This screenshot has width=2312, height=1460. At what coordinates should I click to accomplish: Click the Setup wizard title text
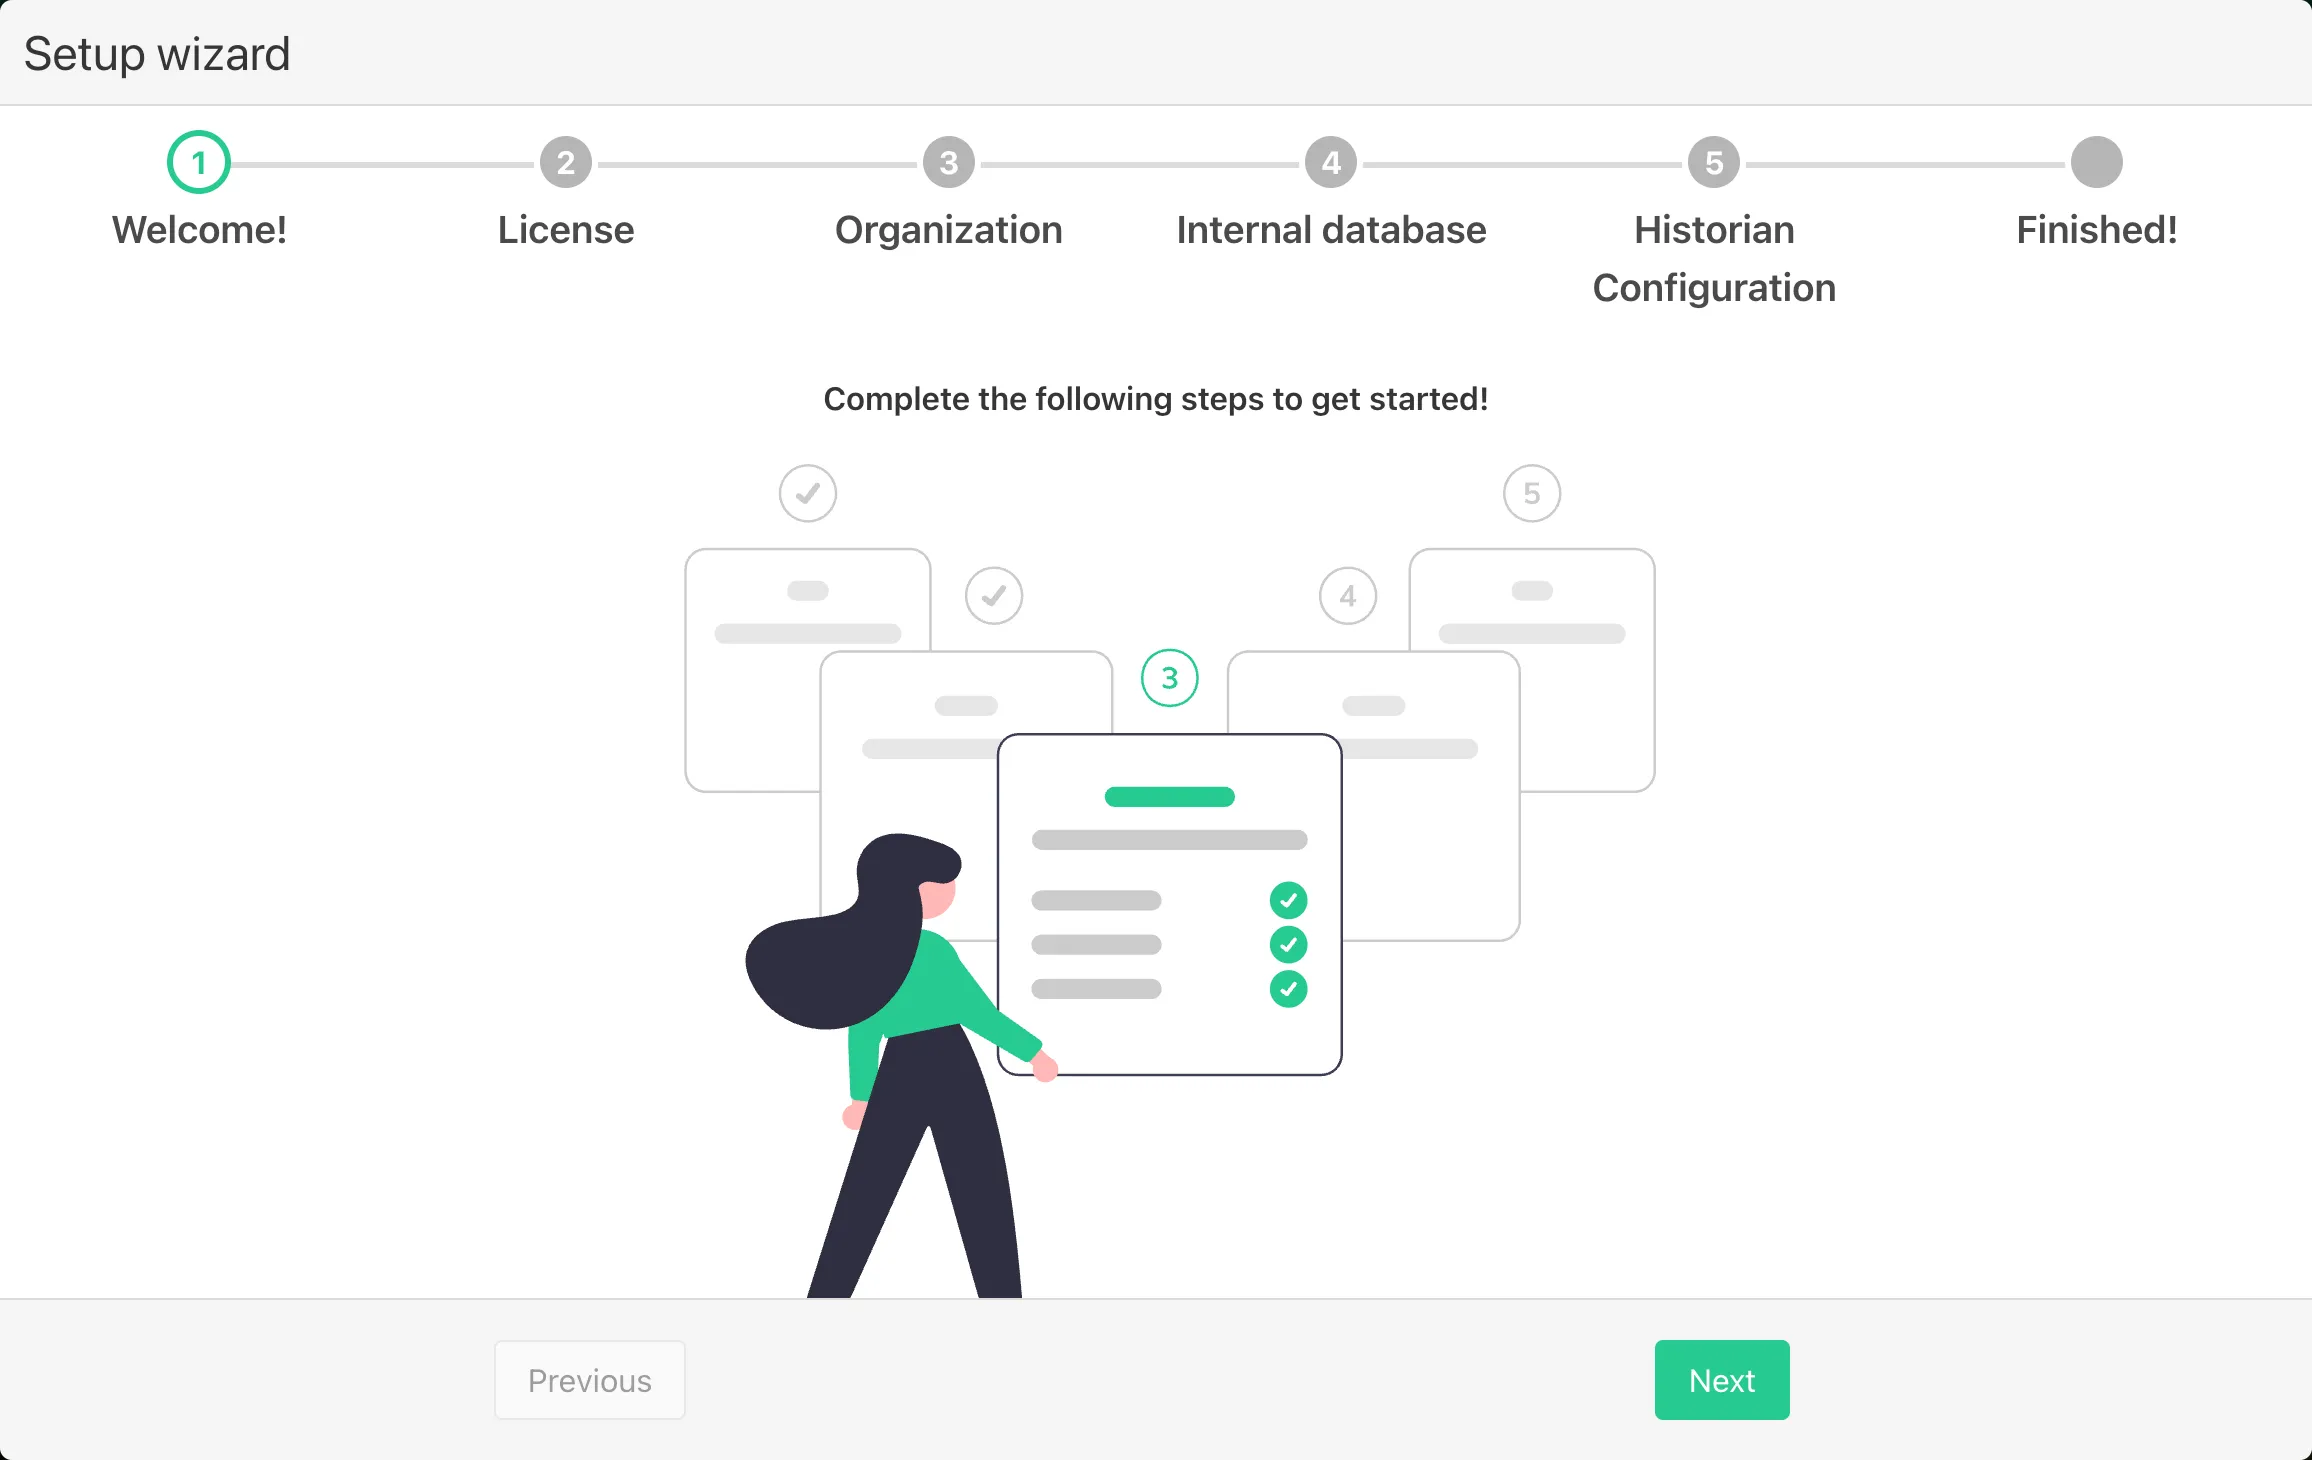point(157,53)
